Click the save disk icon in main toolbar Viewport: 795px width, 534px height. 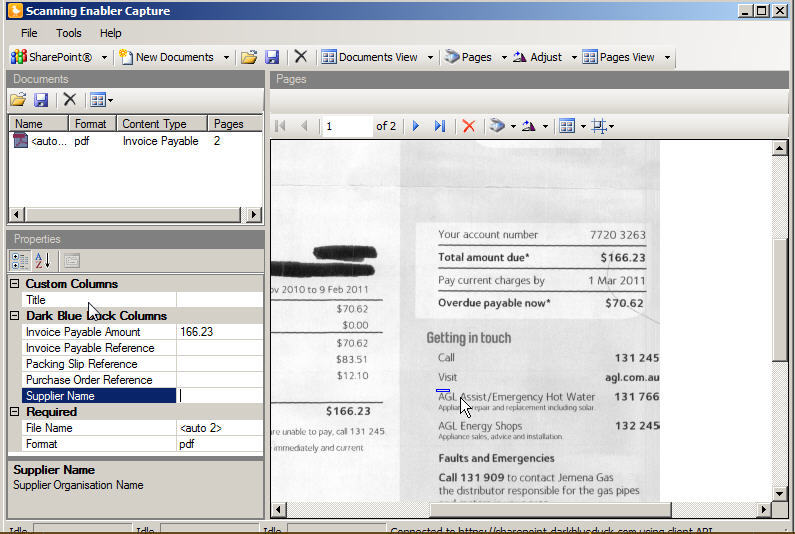point(272,57)
